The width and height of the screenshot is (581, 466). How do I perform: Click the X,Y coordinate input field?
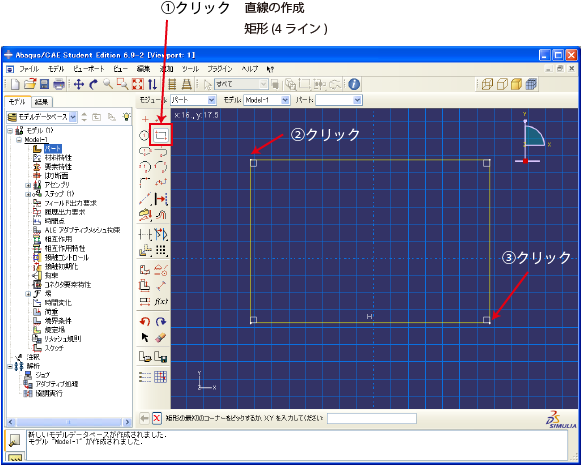point(372,419)
